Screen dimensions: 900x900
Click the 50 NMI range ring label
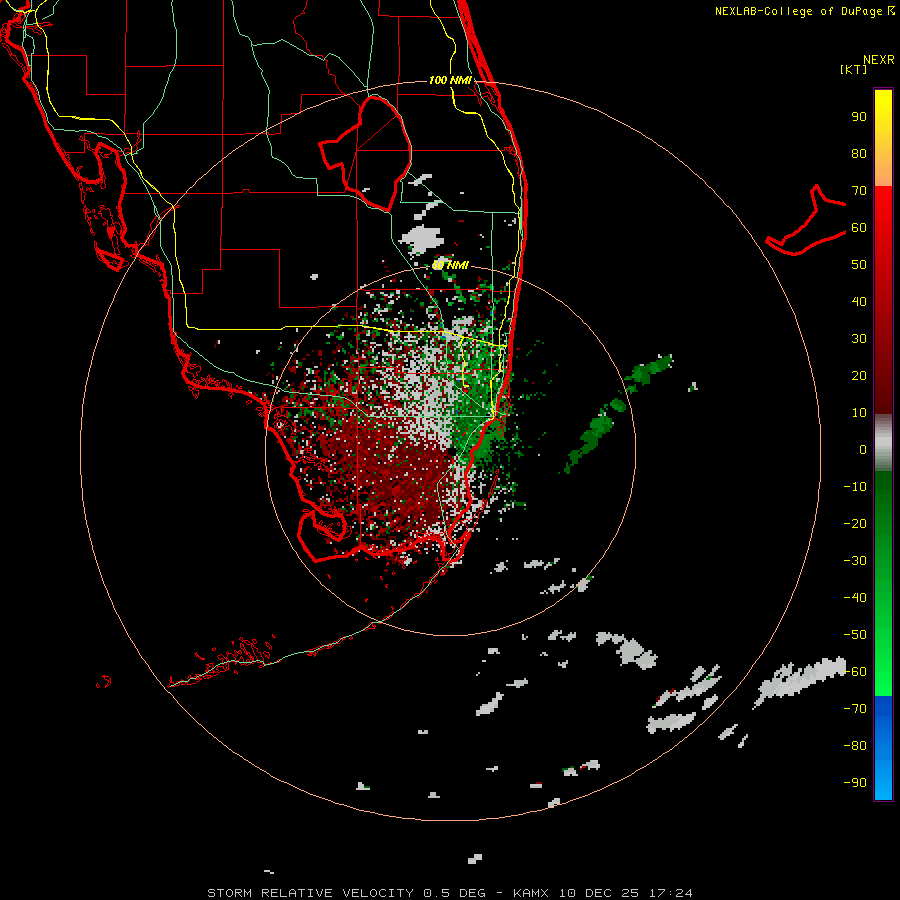(x=451, y=265)
